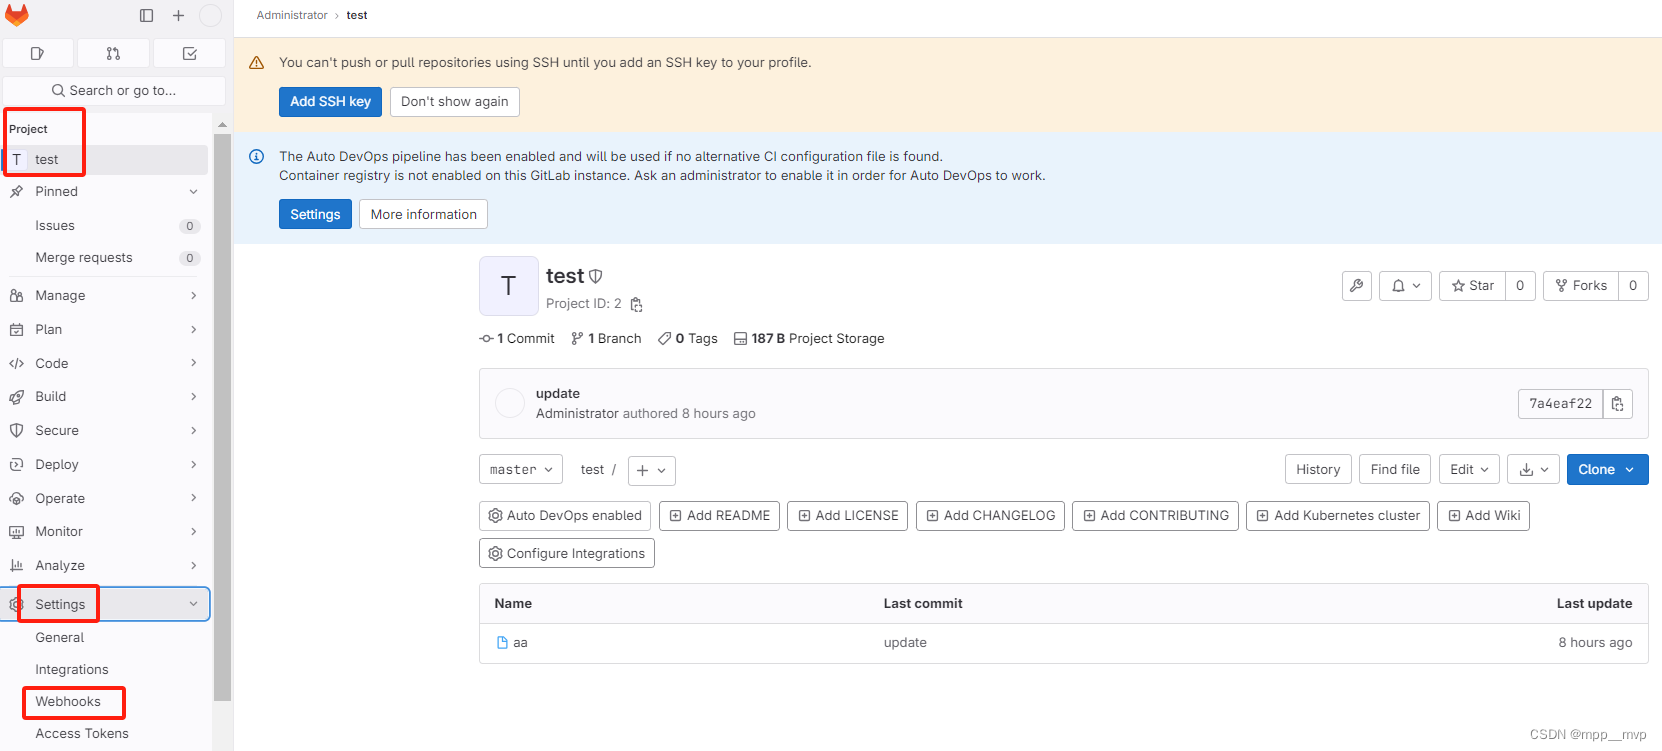1662x751 pixels.
Task: Click the GitLab fox logo
Action: pos(17,15)
